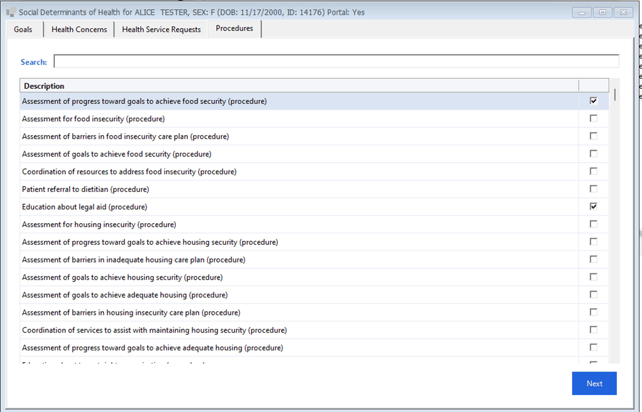Select the Health Service Requests tab
Screen dimensions: 642x412
point(161,30)
